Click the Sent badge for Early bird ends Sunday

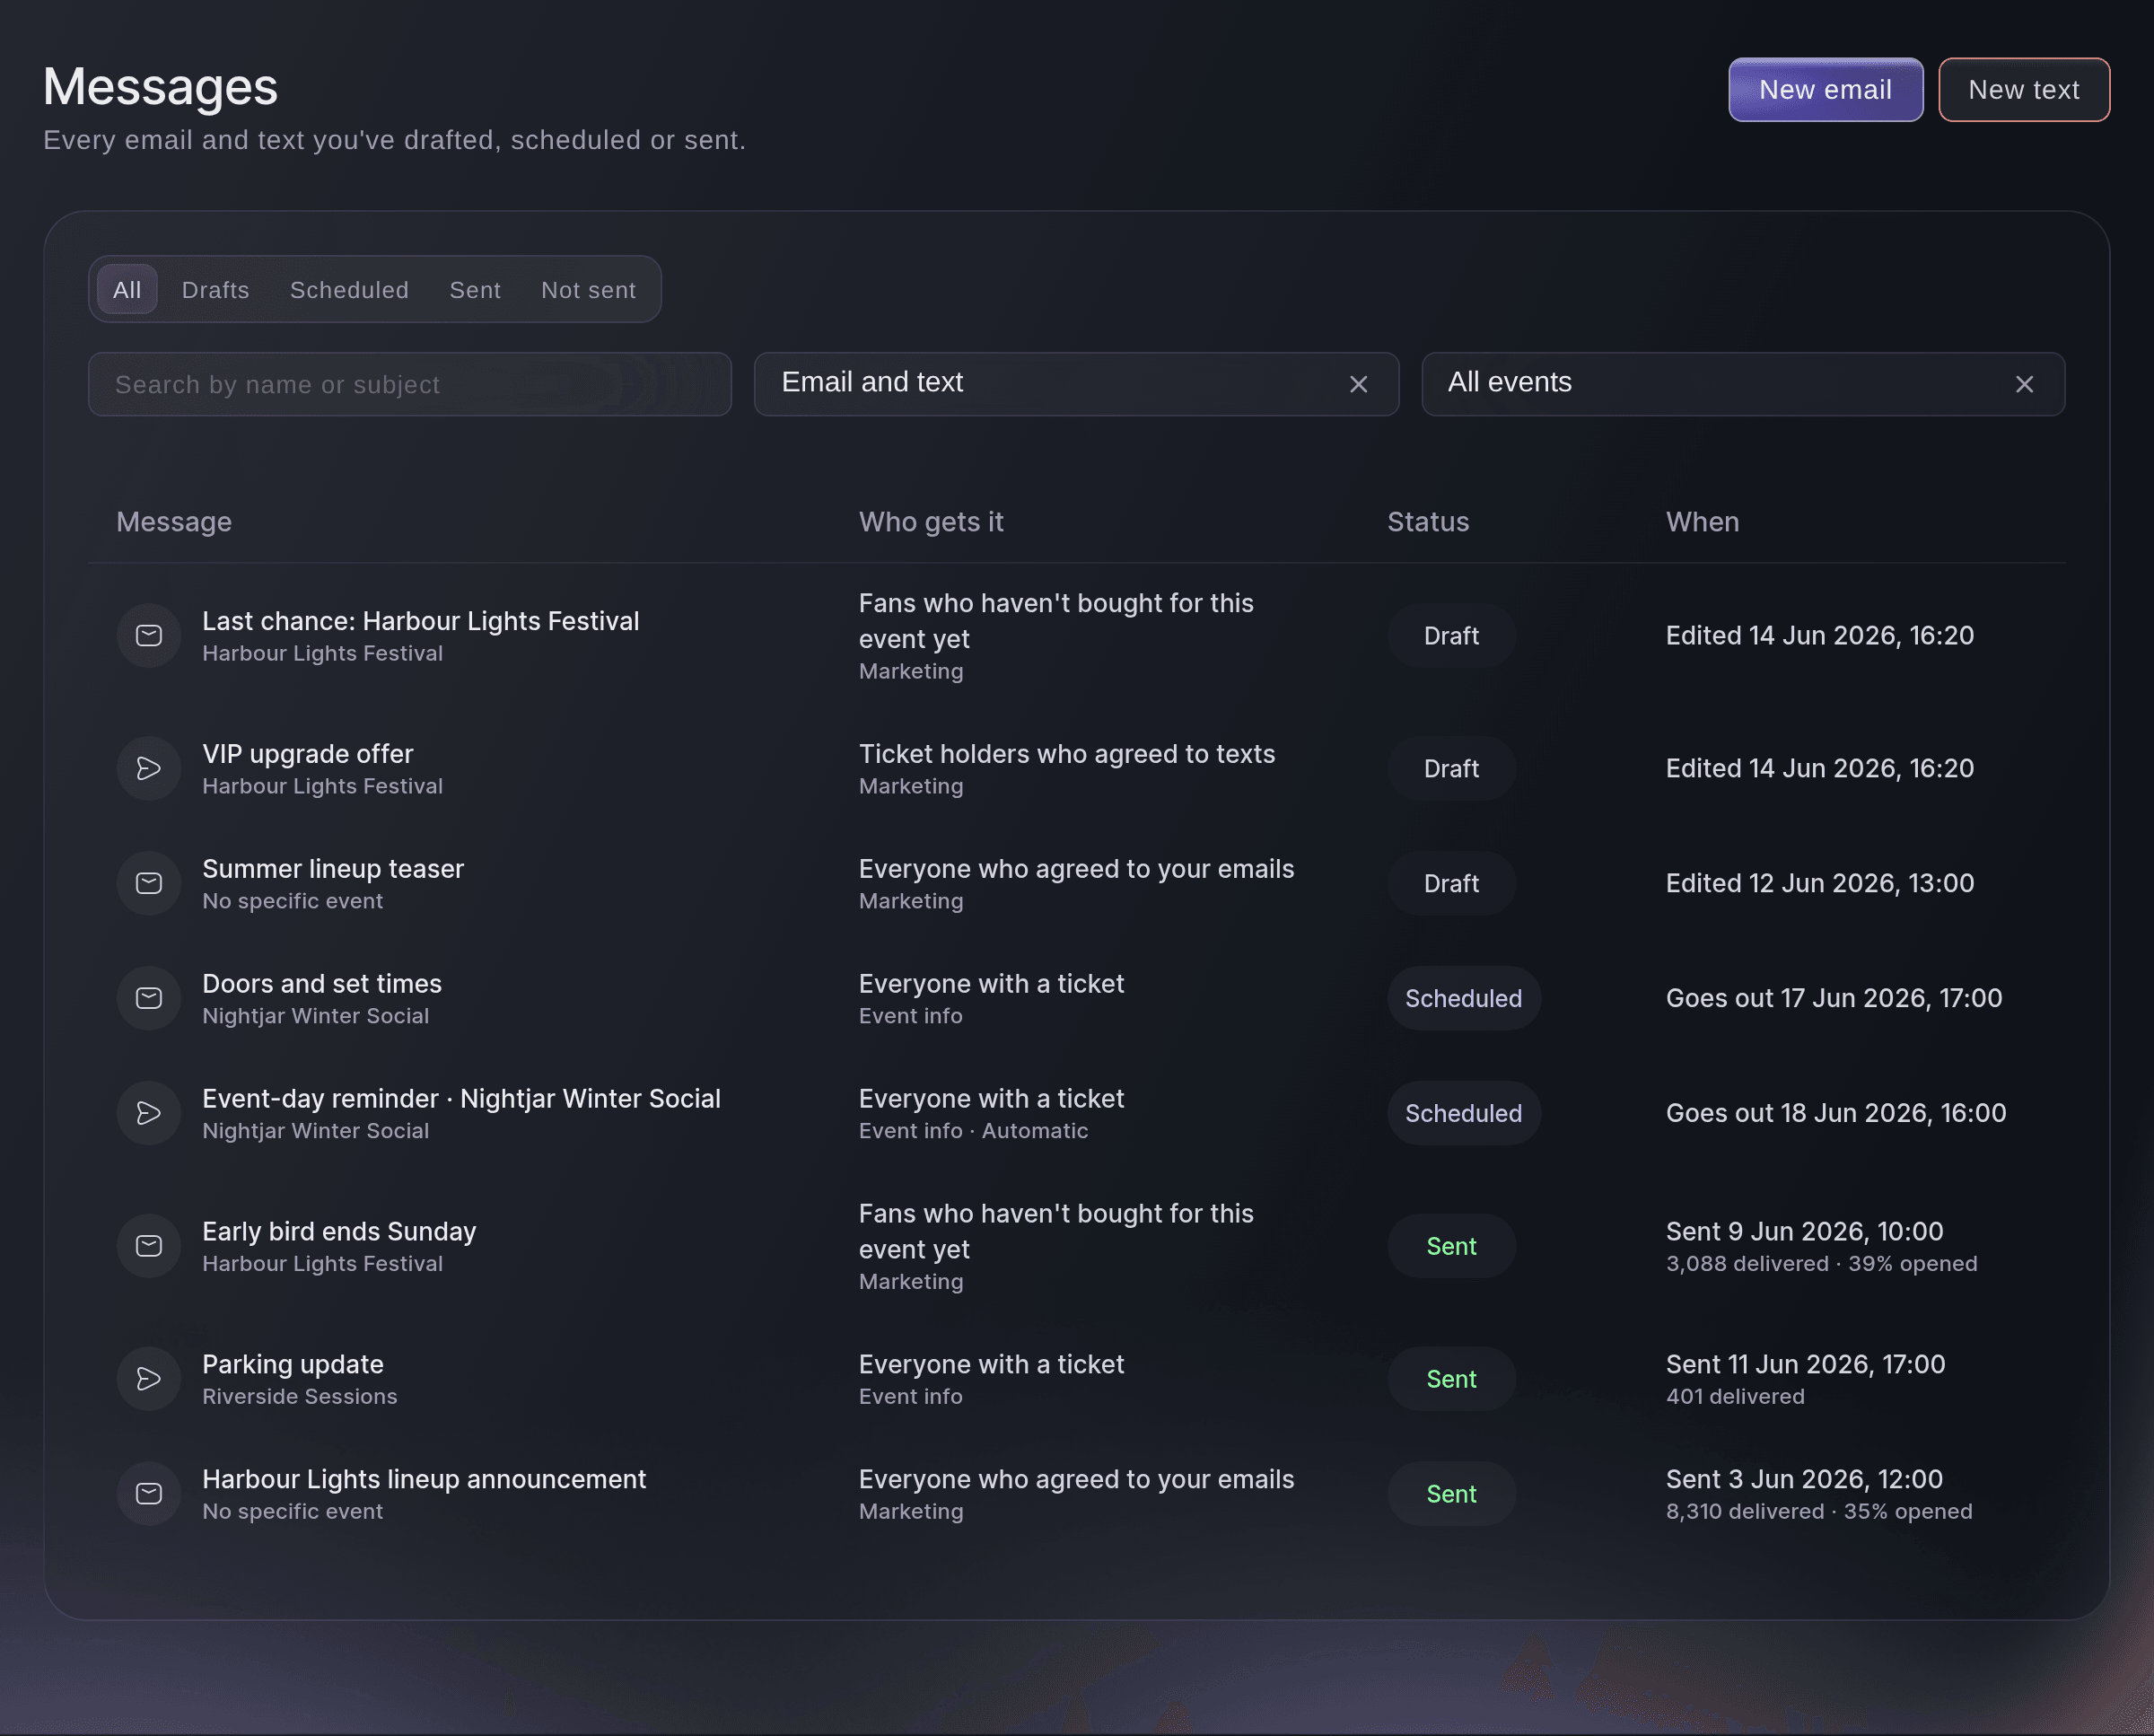point(1451,1247)
